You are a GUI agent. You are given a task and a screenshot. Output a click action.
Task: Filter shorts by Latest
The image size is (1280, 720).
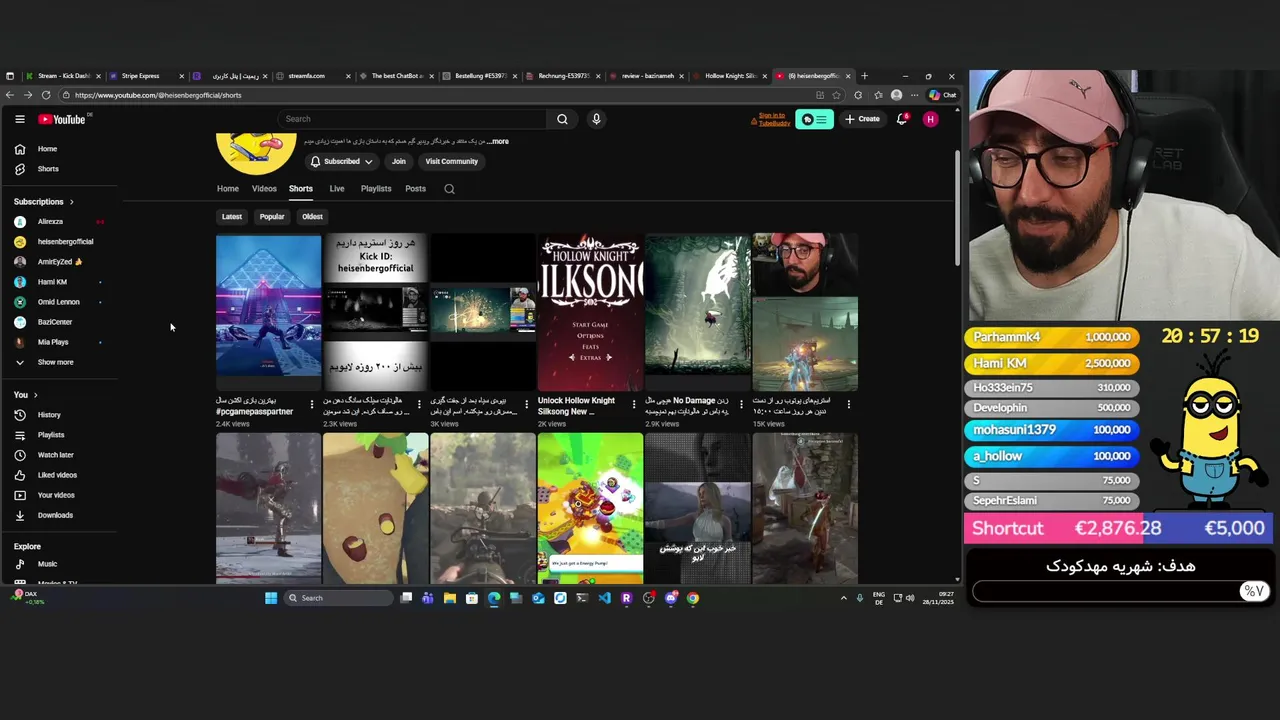(232, 217)
